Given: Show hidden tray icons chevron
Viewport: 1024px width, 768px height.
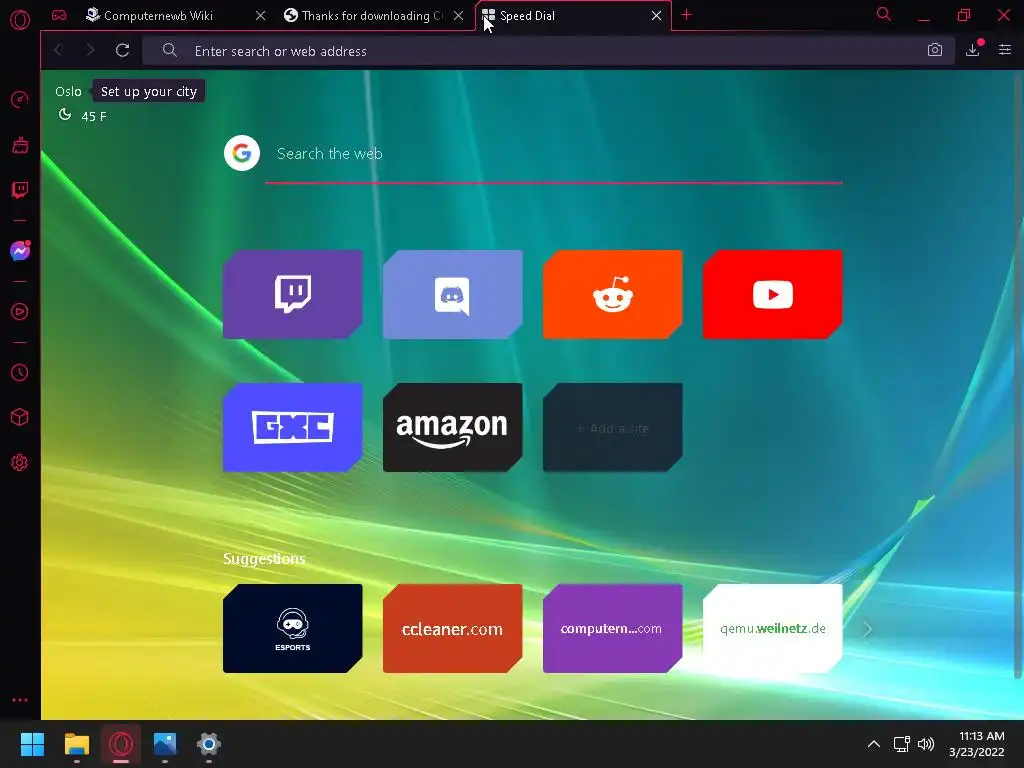Looking at the screenshot, I should click(873, 744).
